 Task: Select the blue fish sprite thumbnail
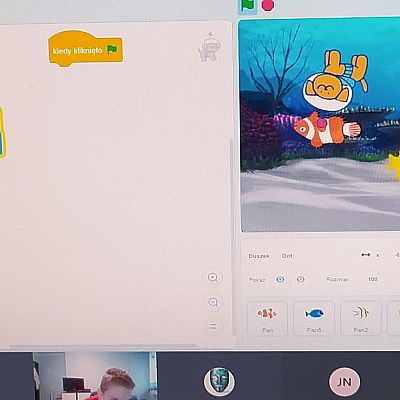(314, 318)
